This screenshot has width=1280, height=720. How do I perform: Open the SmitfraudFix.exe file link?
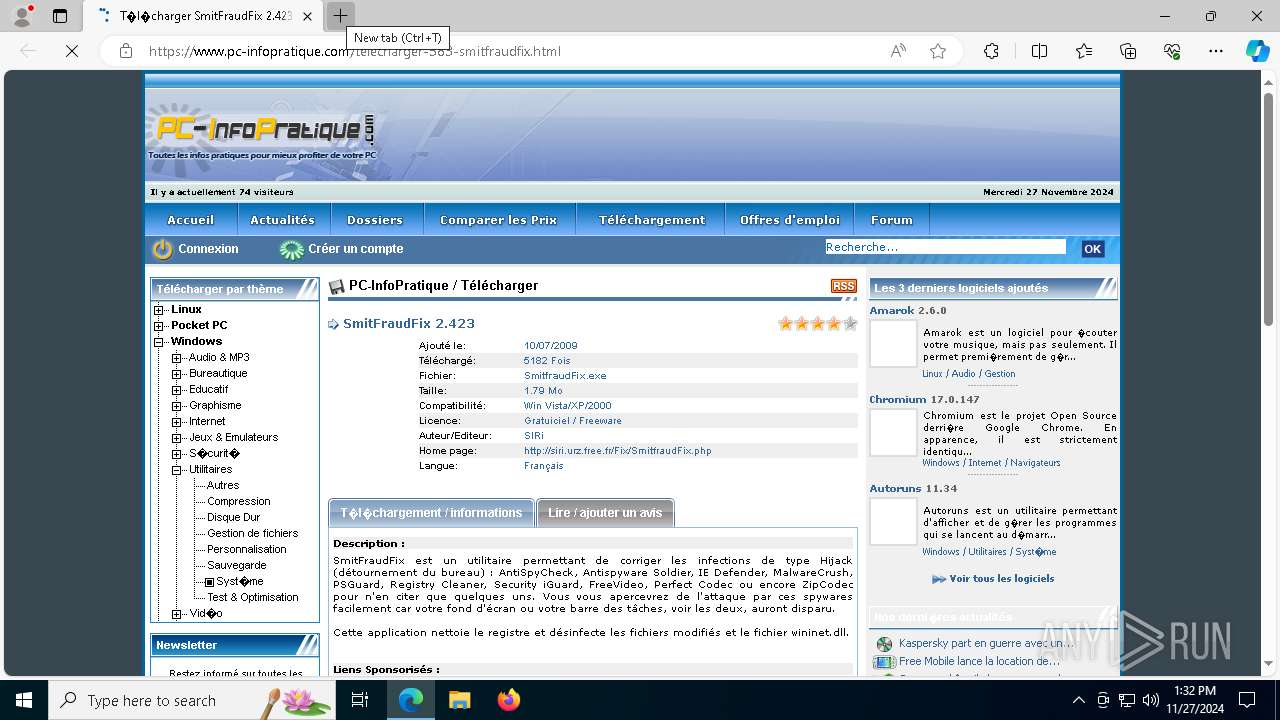point(565,376)
